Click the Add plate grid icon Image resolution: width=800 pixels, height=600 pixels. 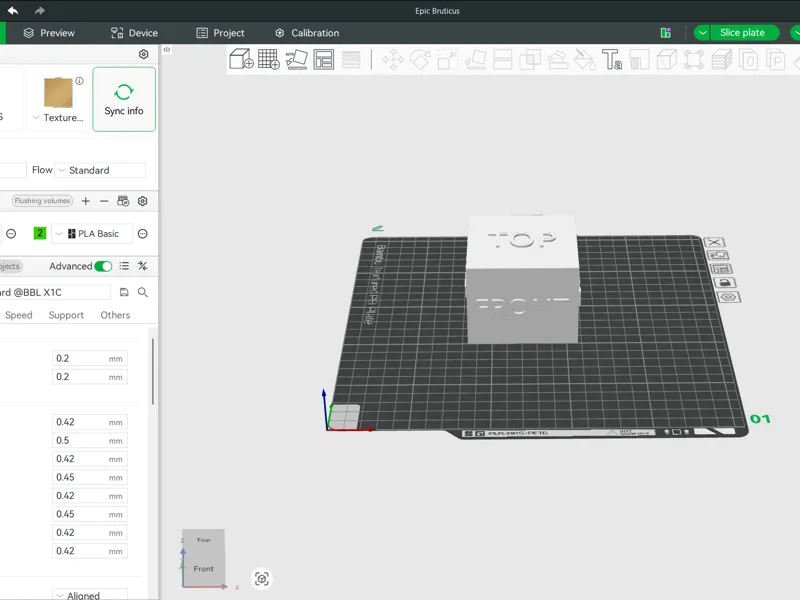pos(269,59)
